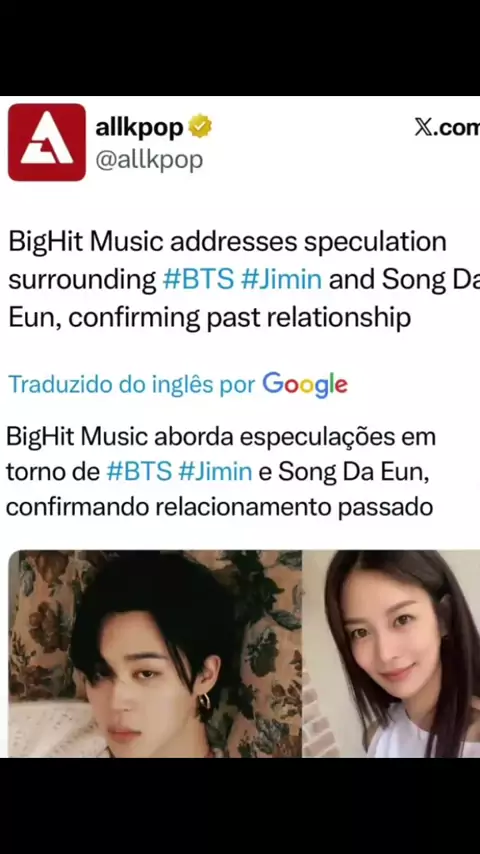Select #Jimin hashtag in the Portuguese translation
480x854 pixels.
215,472
